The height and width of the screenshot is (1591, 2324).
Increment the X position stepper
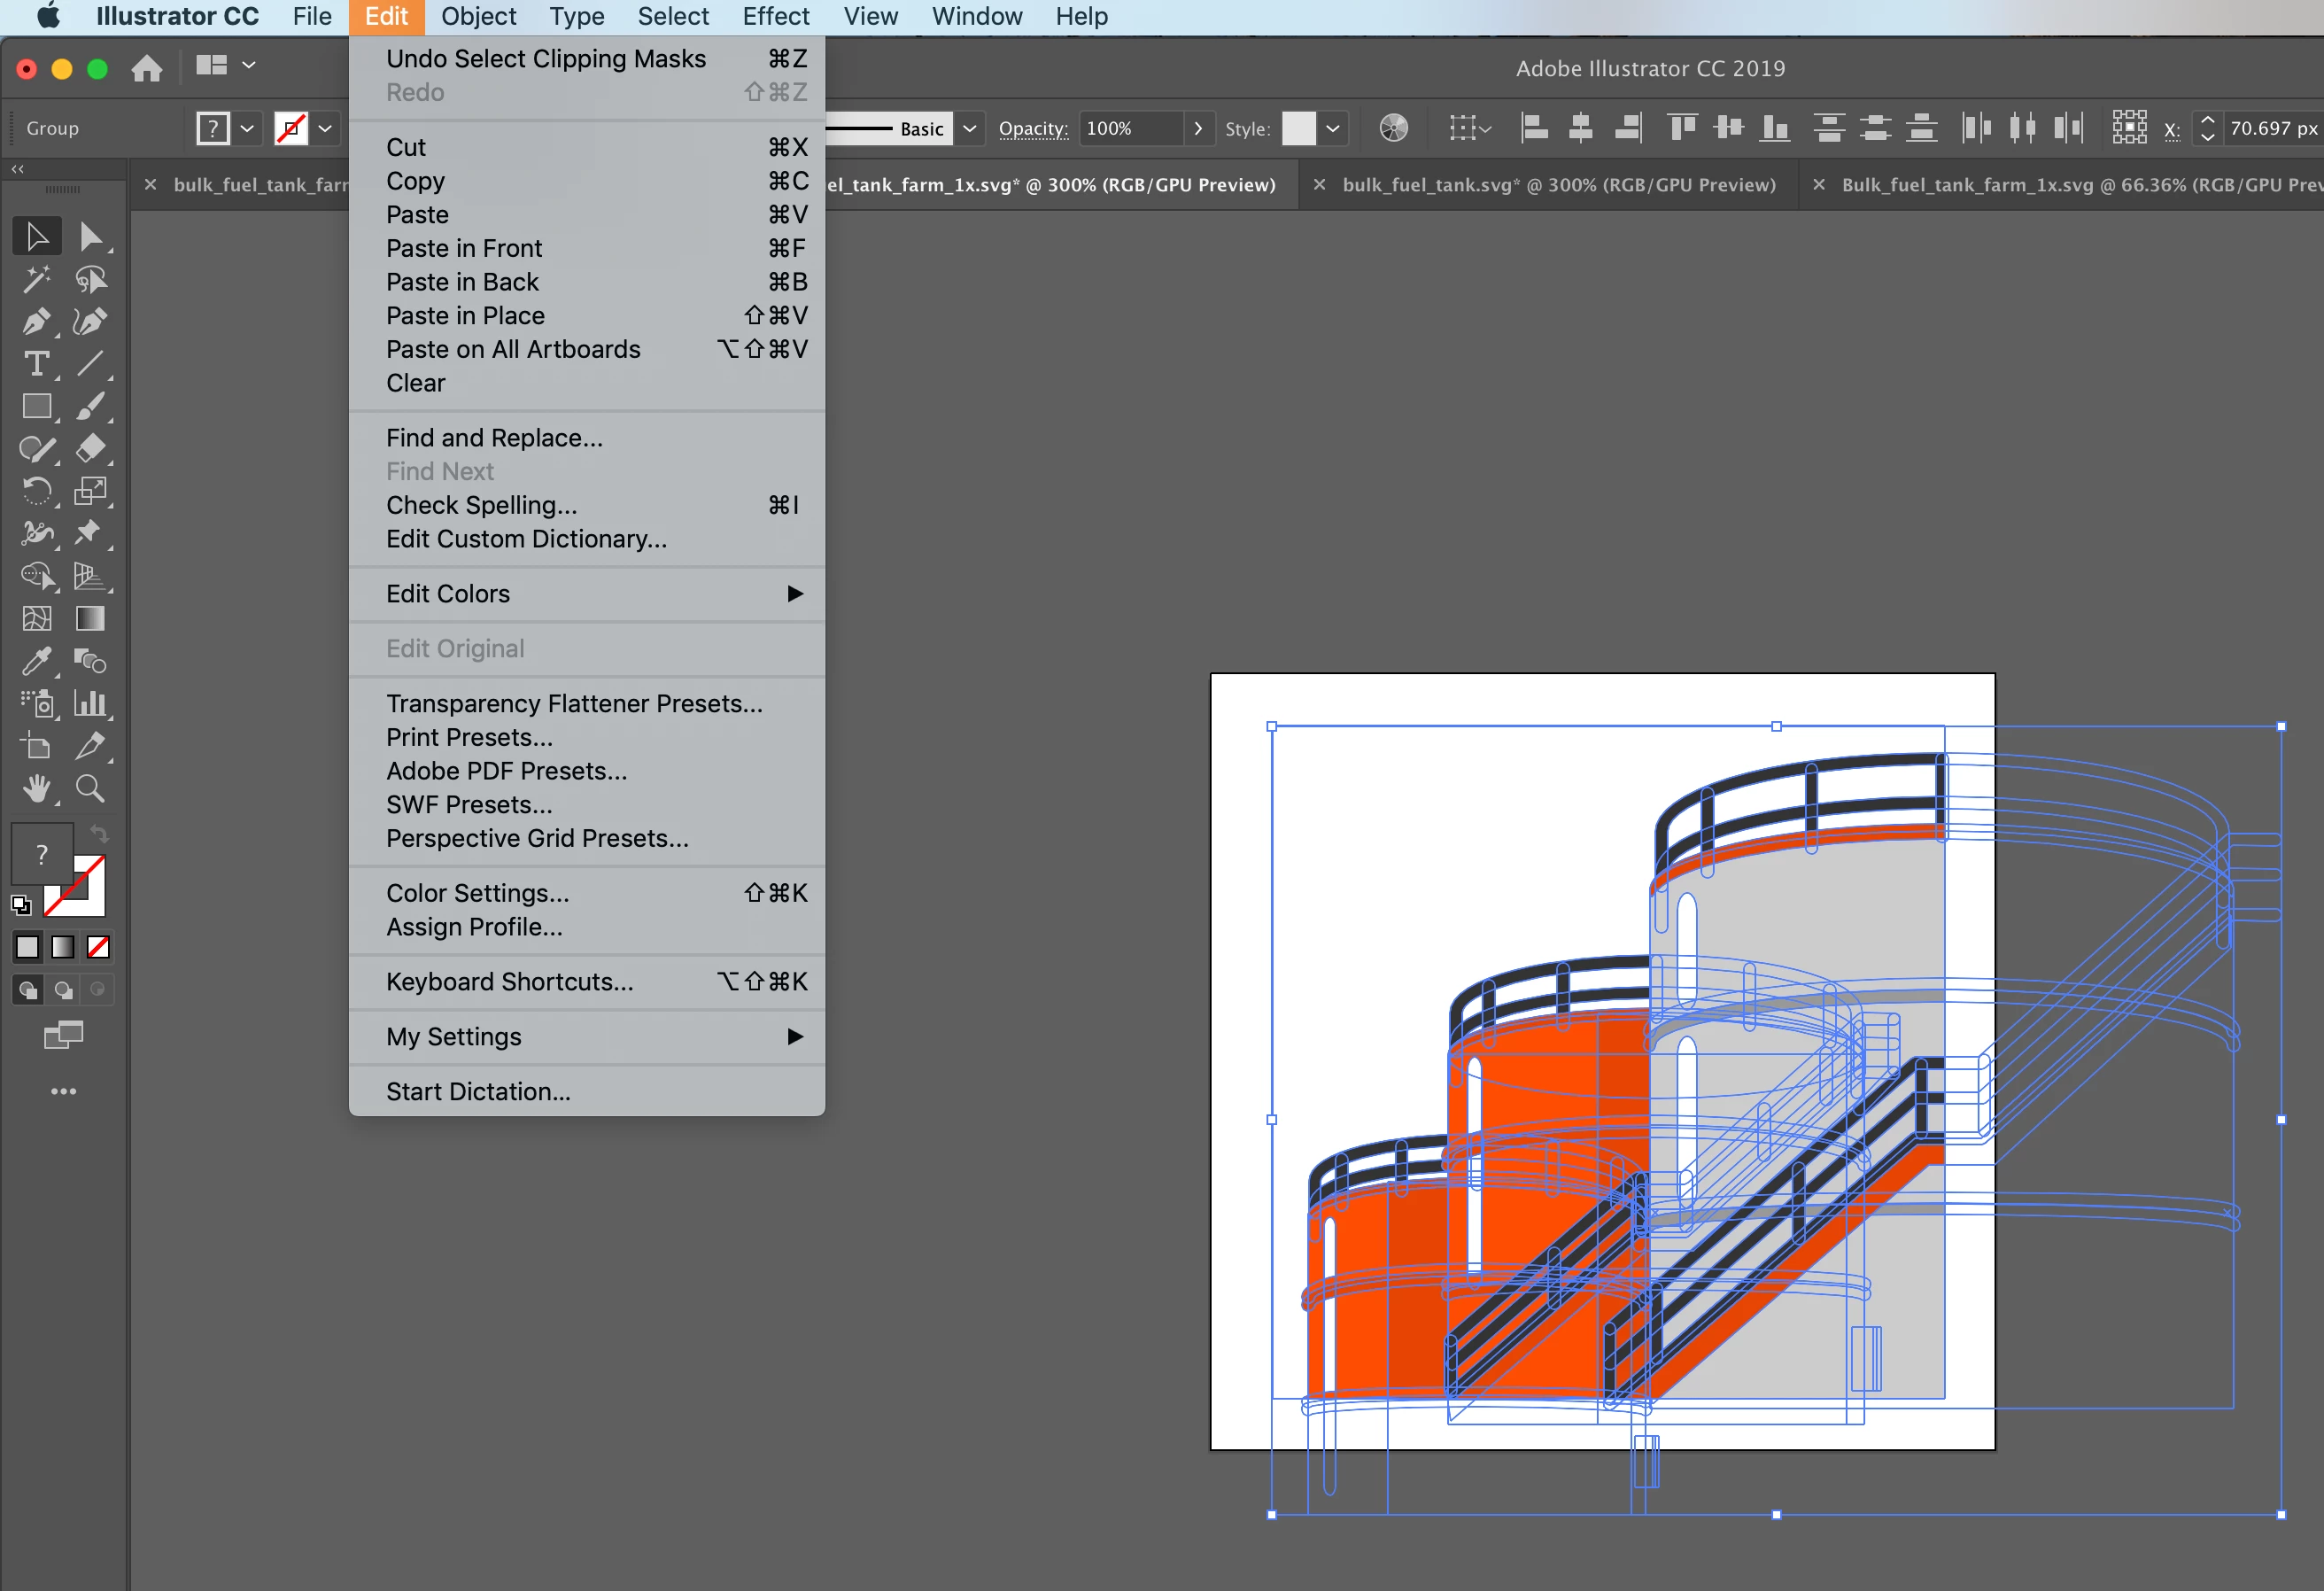pyautogui.click(x=2207, y=120)
